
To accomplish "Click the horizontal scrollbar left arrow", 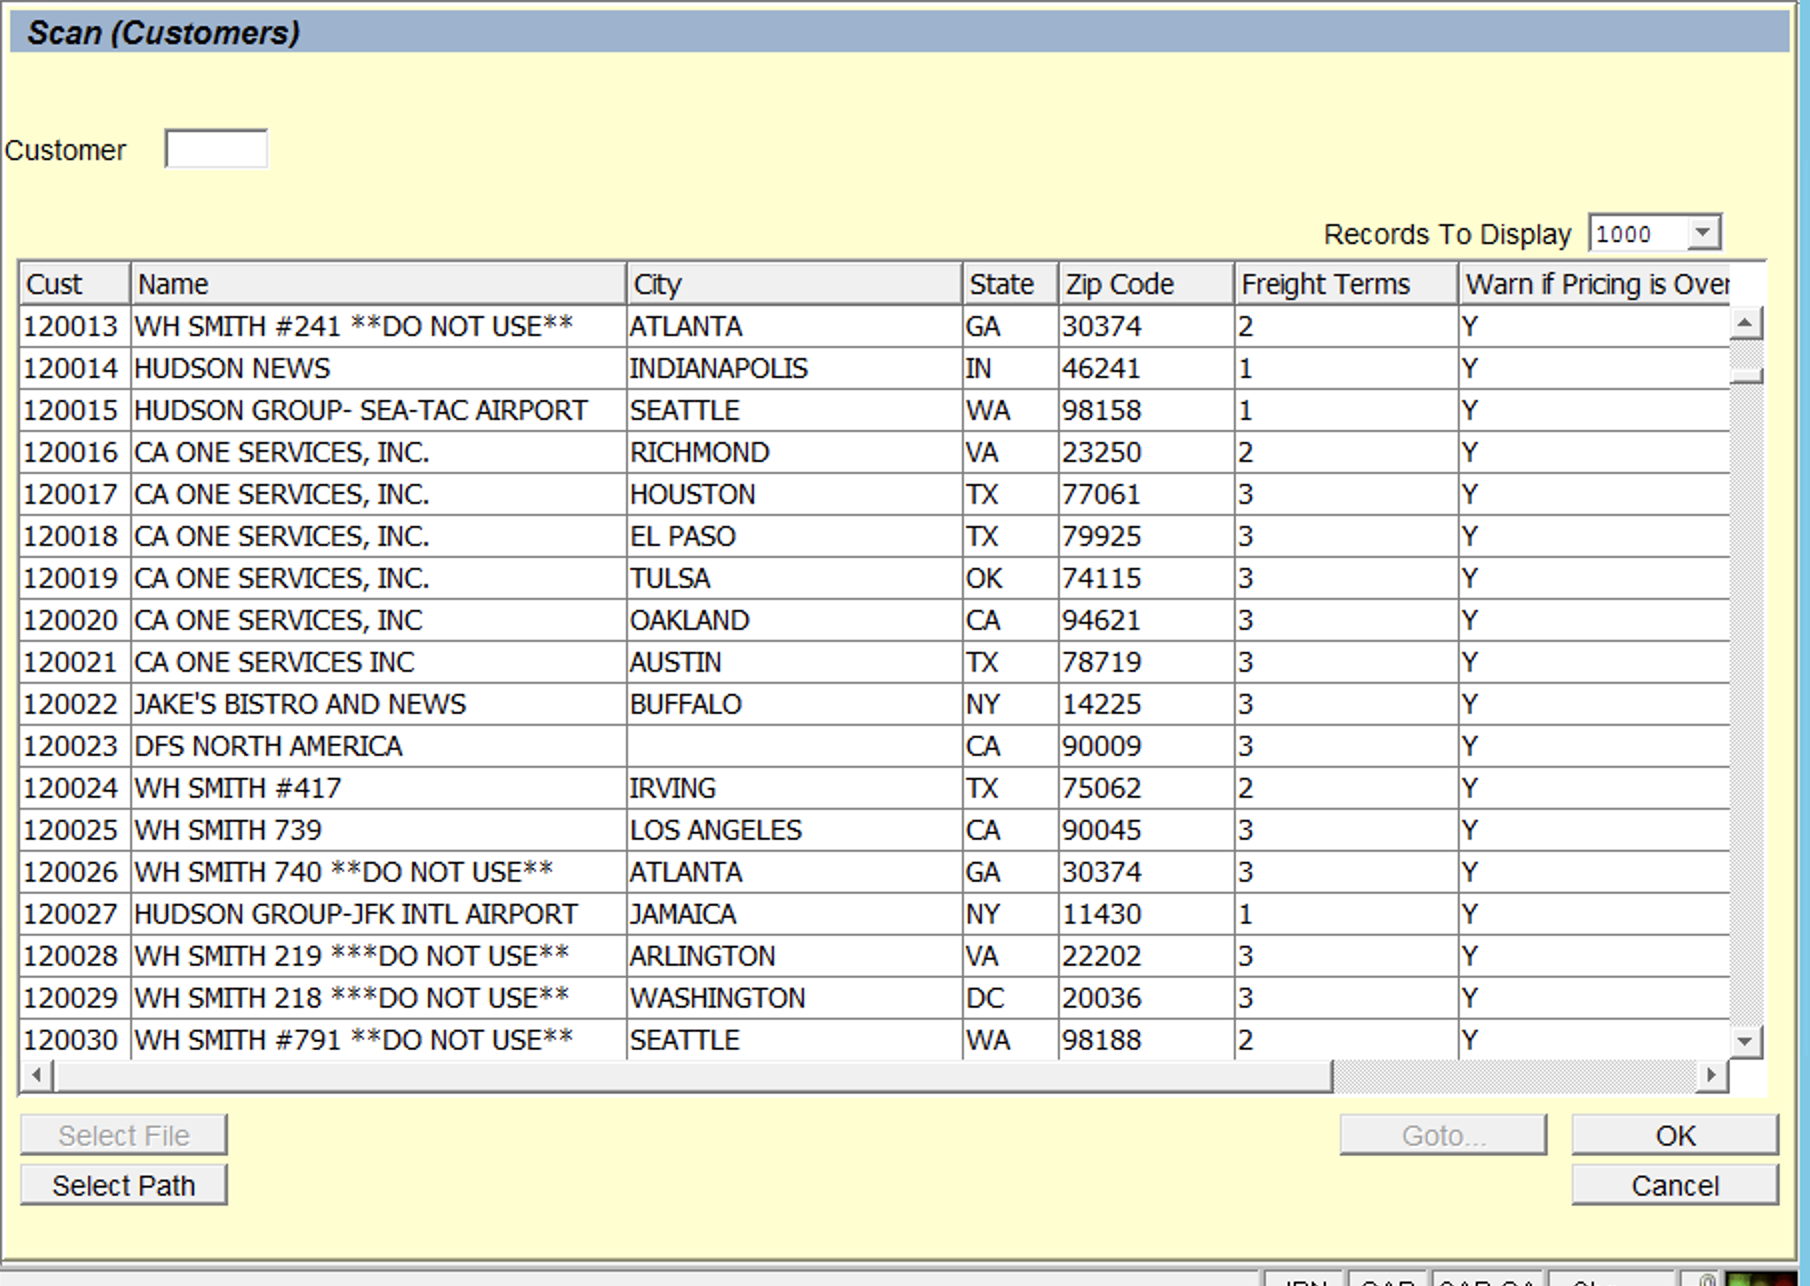I will pyautogui.click(x=37, y=1075).
